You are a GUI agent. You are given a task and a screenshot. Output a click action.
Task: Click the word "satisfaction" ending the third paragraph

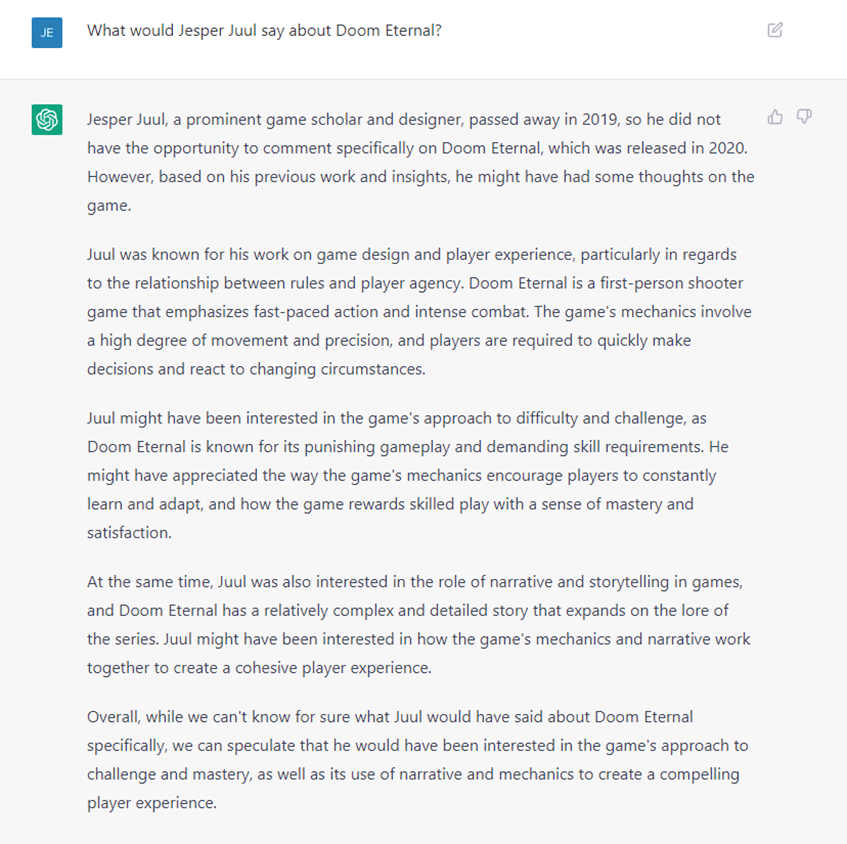point(128,533)
